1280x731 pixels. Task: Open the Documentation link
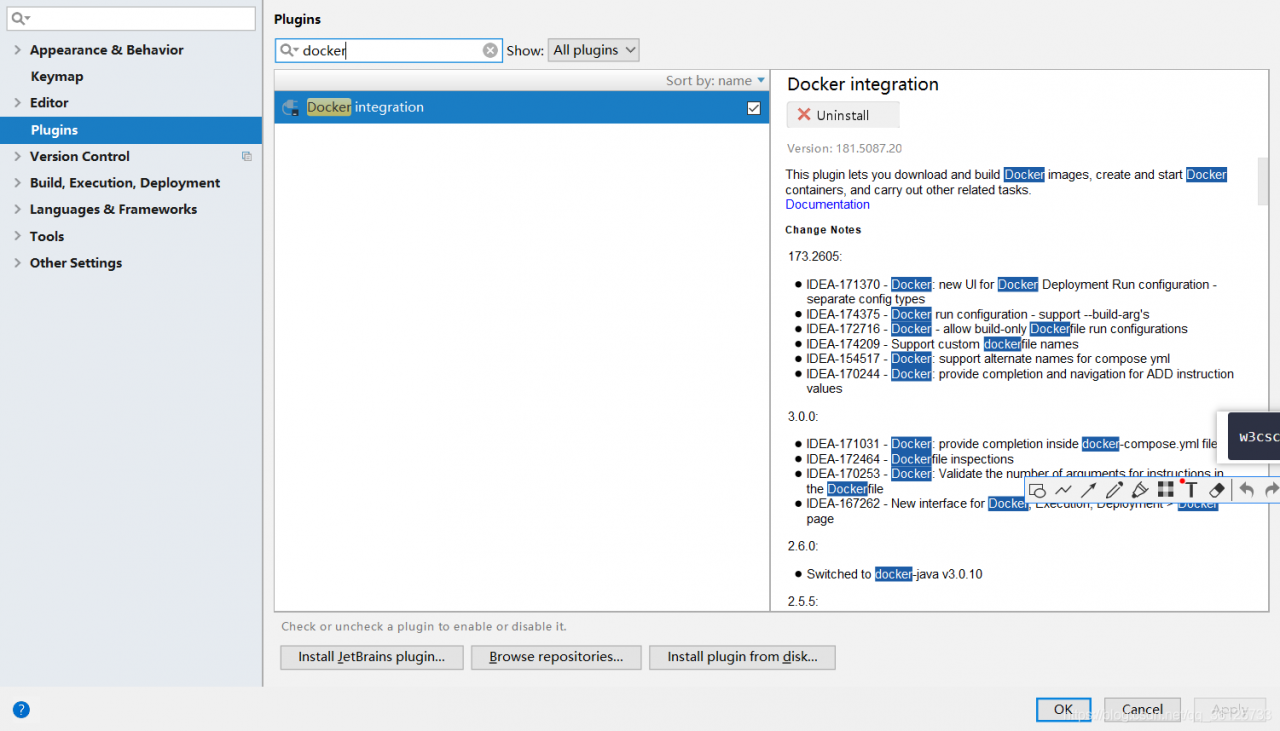point(827,205)
